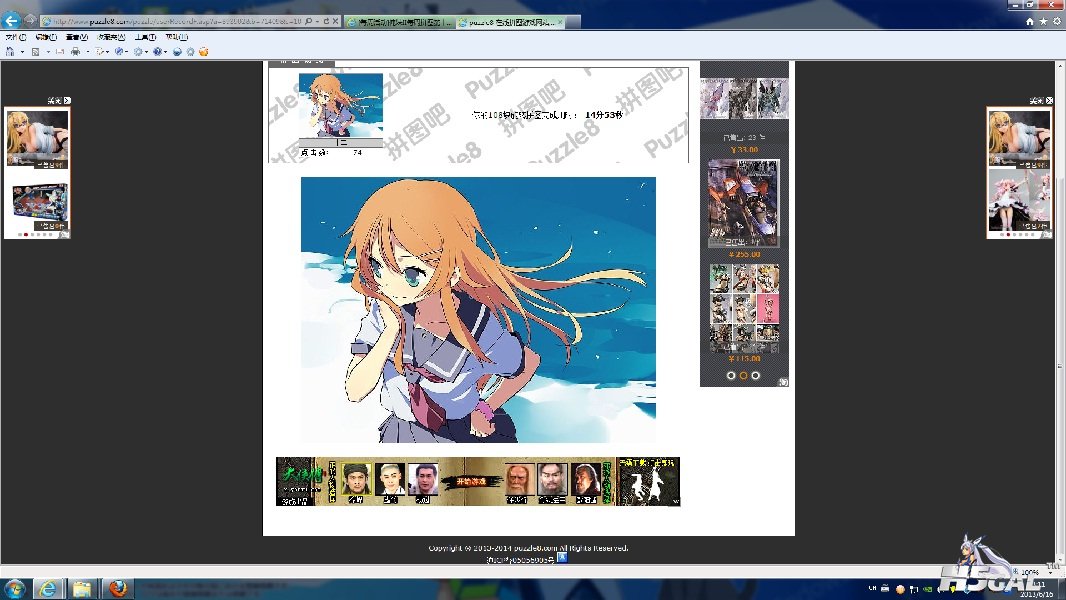This screenshot has height=600, width=1066.
Task: Click the small puzzle preview thumbnail
Action: (341, 105)
